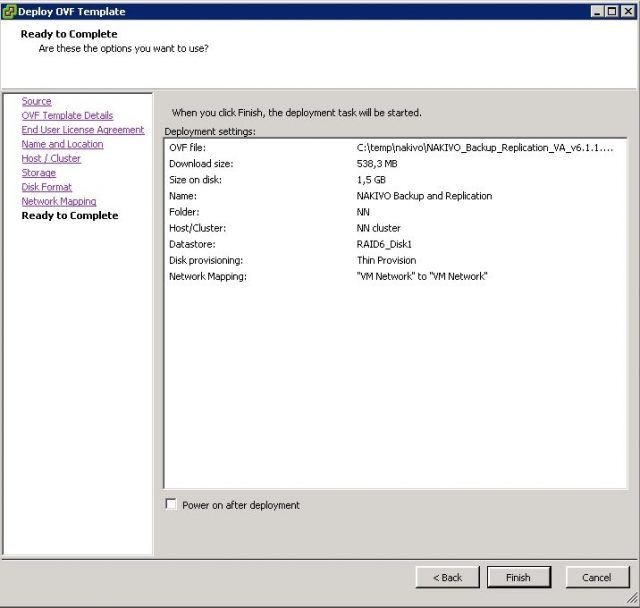
Task: Minimize the Deploy OVF Template window
Action: 597,11
